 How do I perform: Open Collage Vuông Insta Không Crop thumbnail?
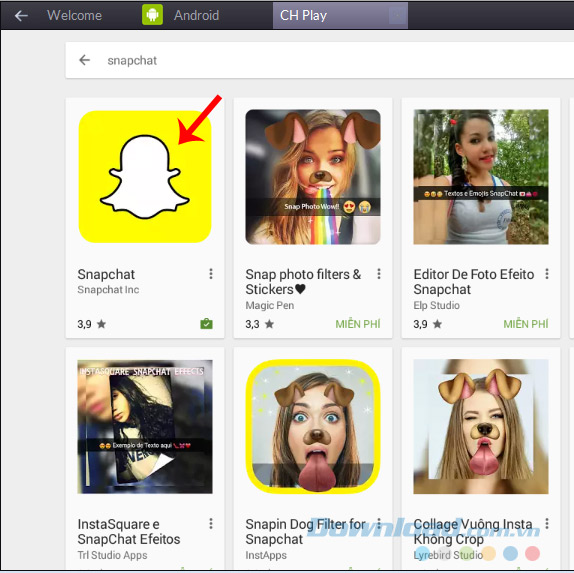(481, 427)
